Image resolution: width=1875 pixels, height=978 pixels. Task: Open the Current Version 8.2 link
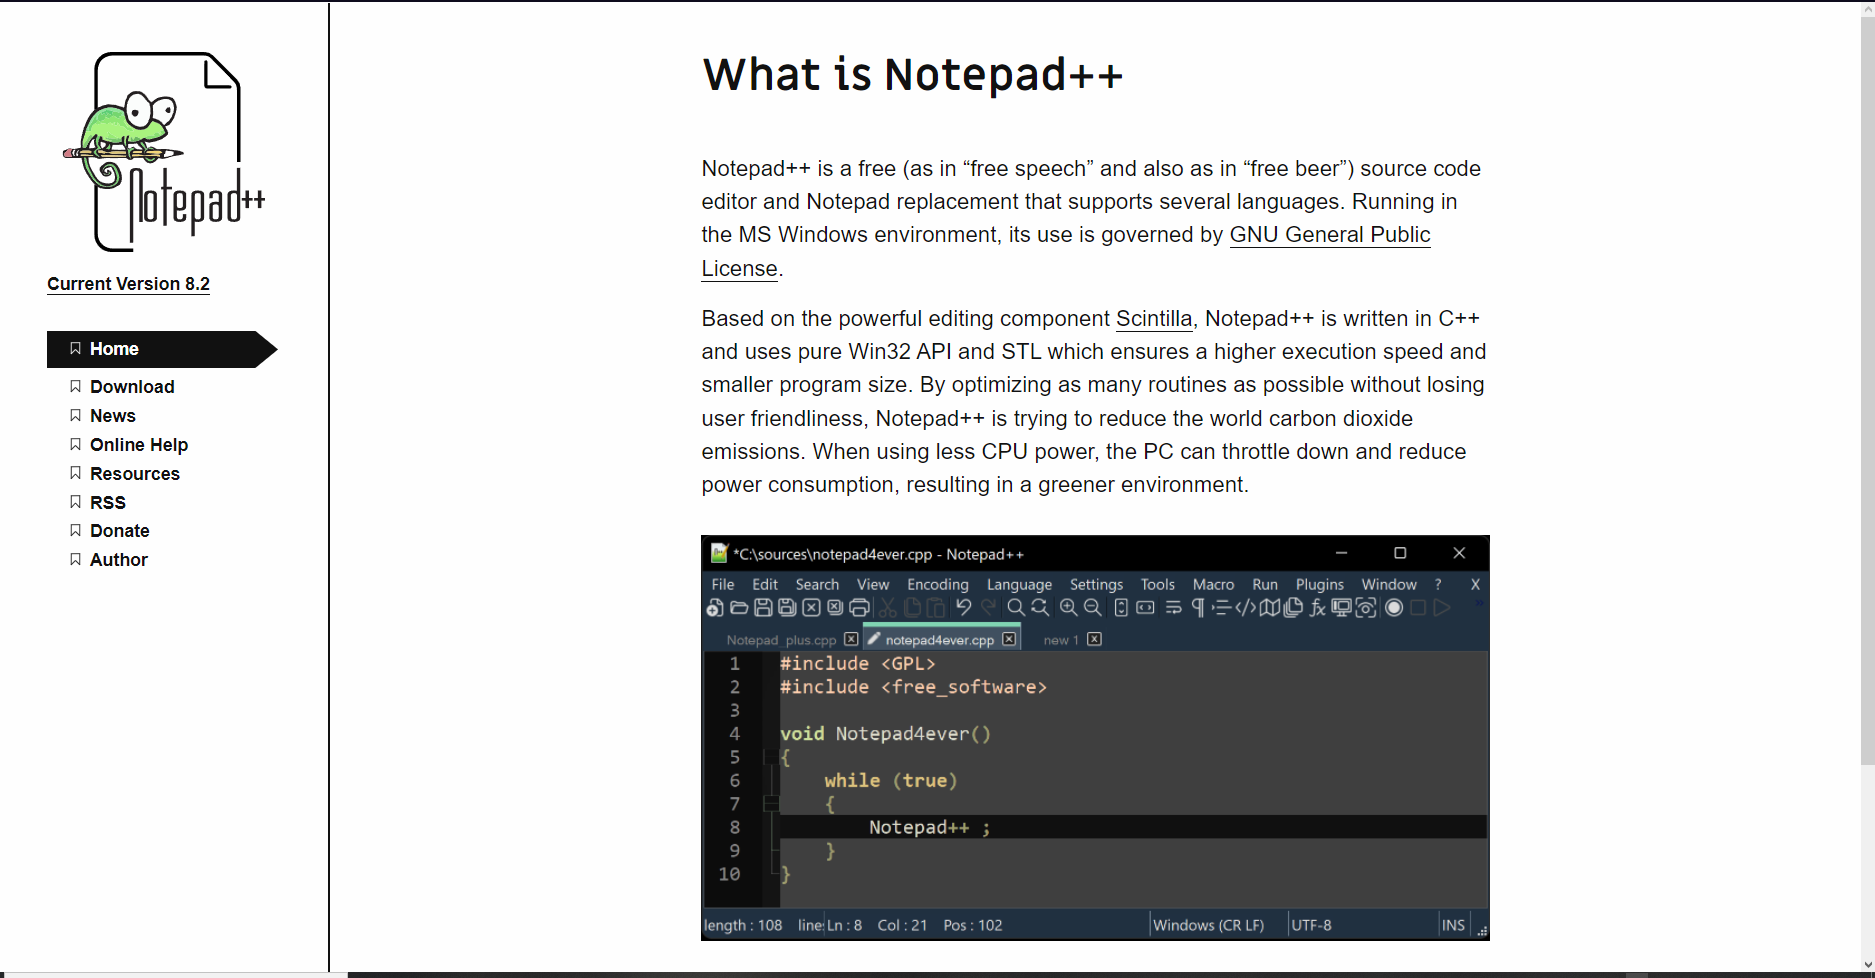(x=128, y=284)
